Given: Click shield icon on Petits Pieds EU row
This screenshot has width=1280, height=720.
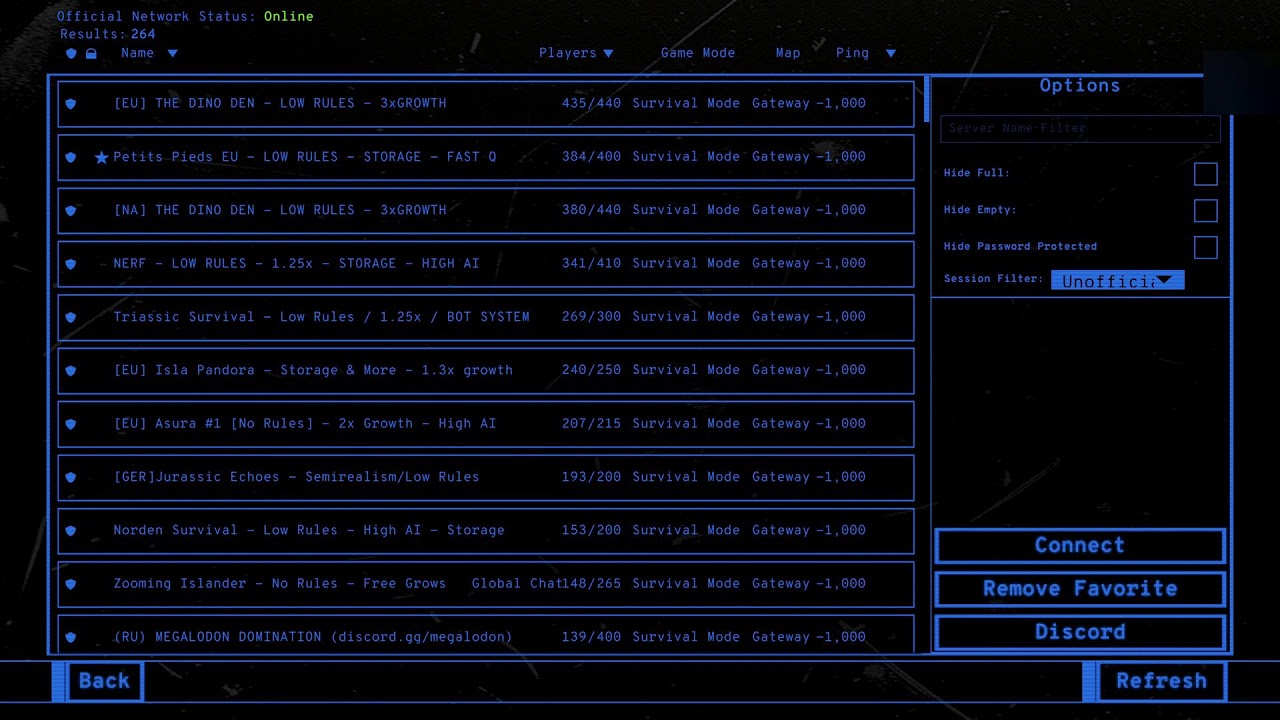Looking at the screenshot, I should point(70,157).
